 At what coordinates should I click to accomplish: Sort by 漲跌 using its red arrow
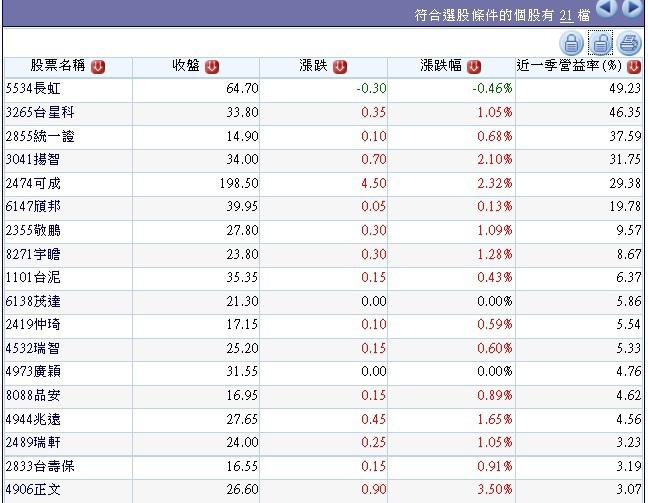(340, 67)
